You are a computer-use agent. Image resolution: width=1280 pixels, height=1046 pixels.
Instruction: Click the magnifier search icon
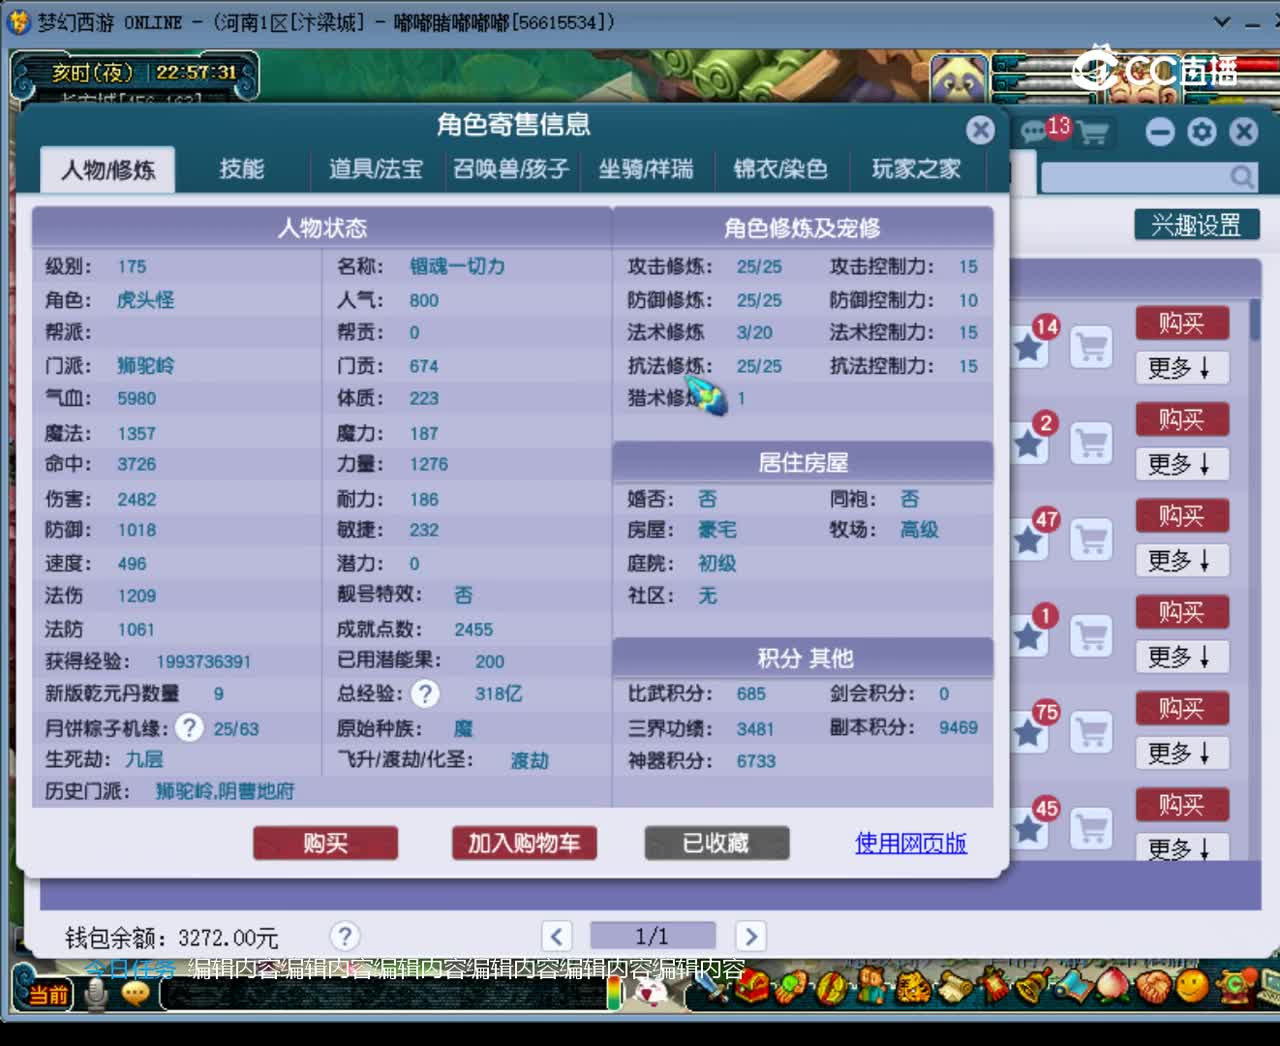click(x=1241, y=178)
